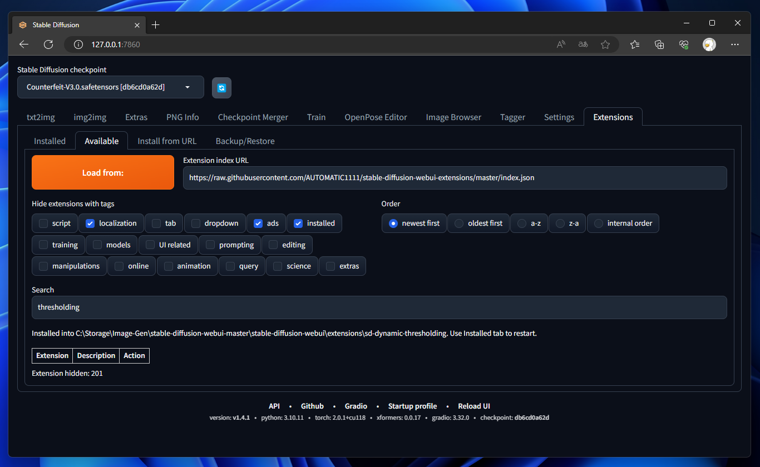
Task: Go back using browser back arrow
Action: click(24, 44)
